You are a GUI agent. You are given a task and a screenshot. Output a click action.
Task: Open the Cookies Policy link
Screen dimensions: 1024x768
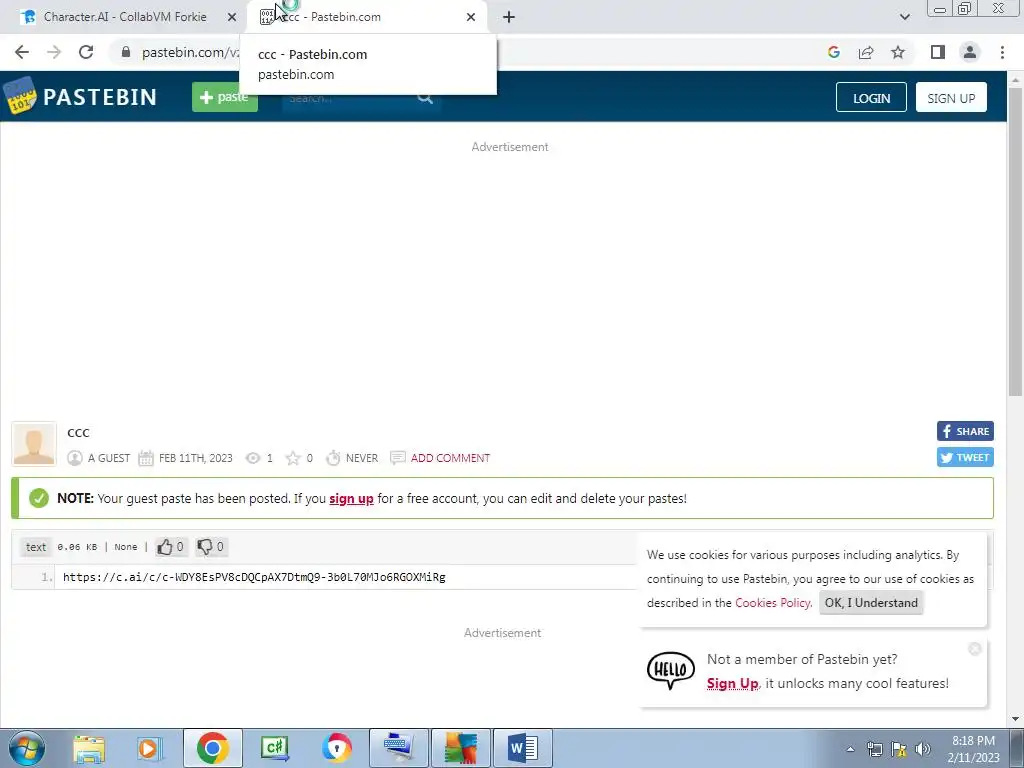click(x=773, y=603)
